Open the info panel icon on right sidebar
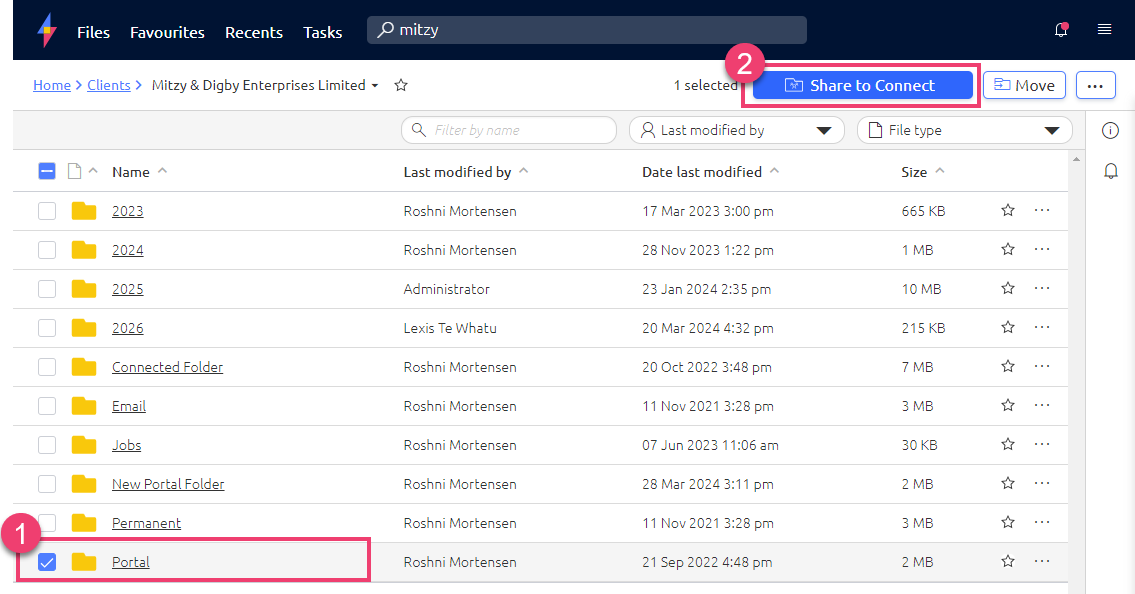The image size is (1135, 594). 1110,129
